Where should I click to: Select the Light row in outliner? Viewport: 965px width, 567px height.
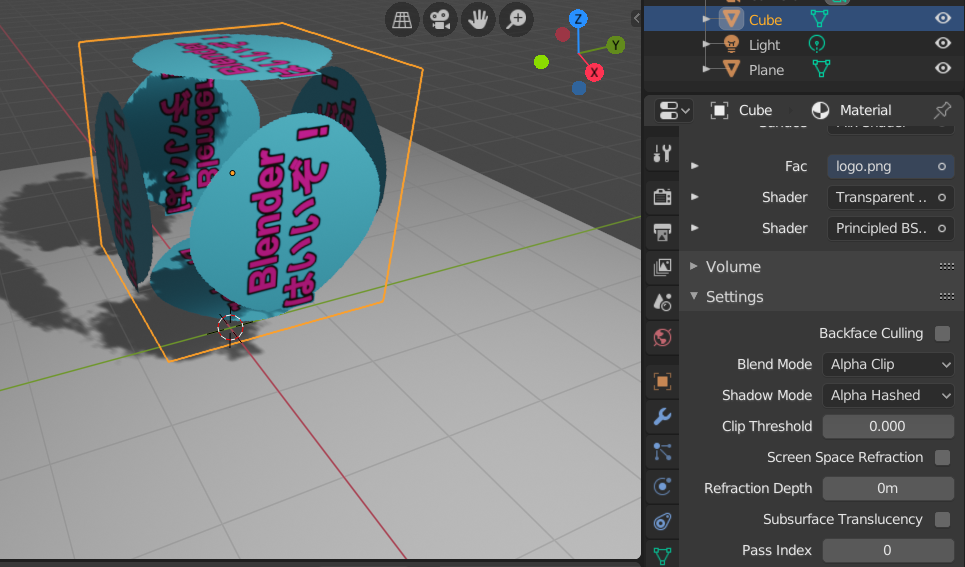pyautogui.click(x=803, y=44)
